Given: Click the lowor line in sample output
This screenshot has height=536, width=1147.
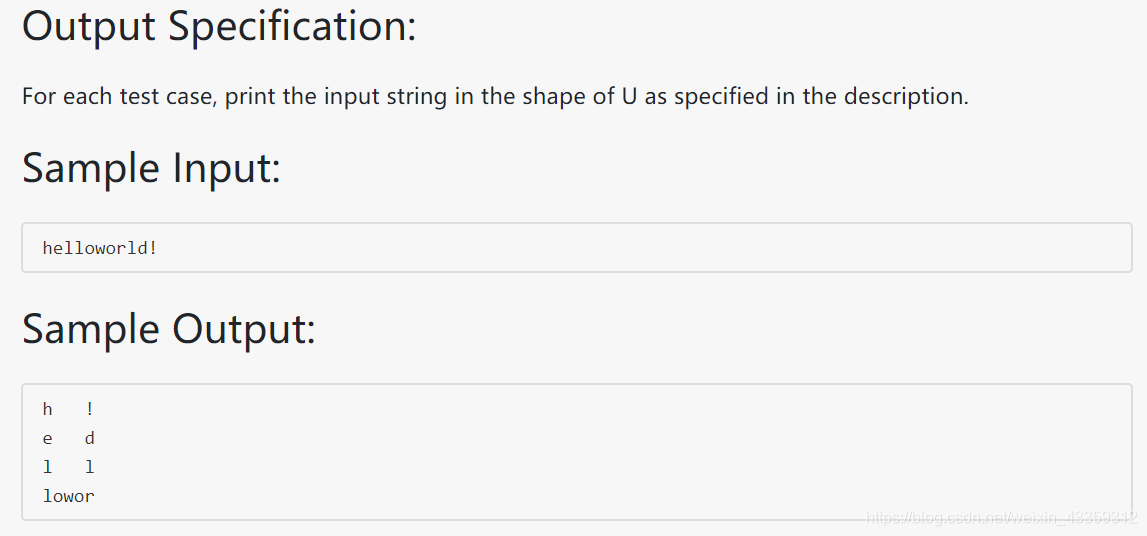Looking at the screenshot, I should 69,497.
